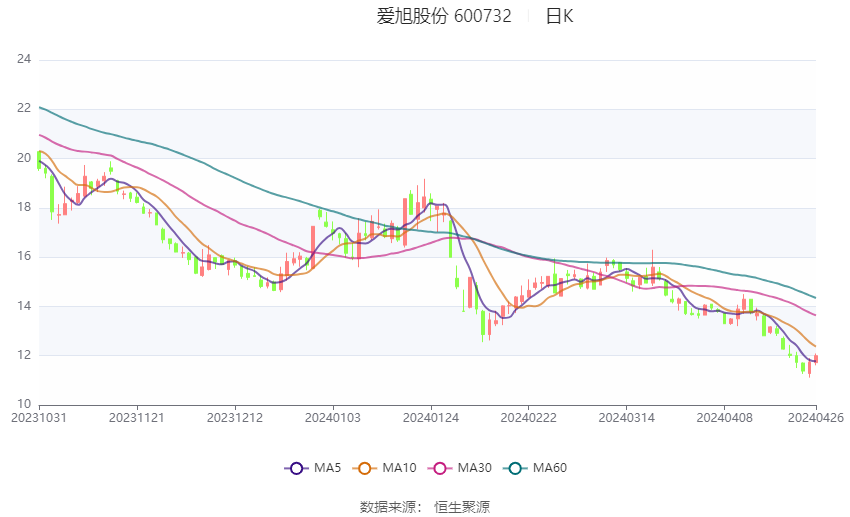Toggle the MA60 legend series
850x517 pixels.
[x=535, y=468]
